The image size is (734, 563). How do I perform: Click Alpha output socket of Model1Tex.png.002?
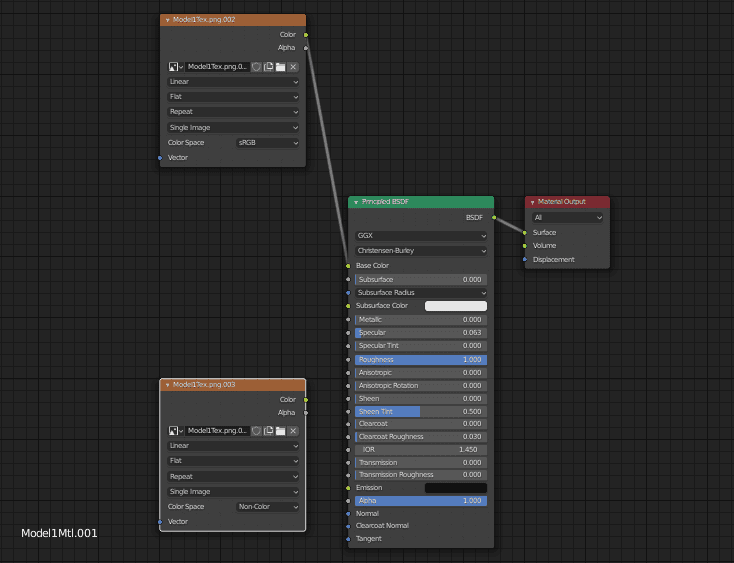click(x=306, y=48)
